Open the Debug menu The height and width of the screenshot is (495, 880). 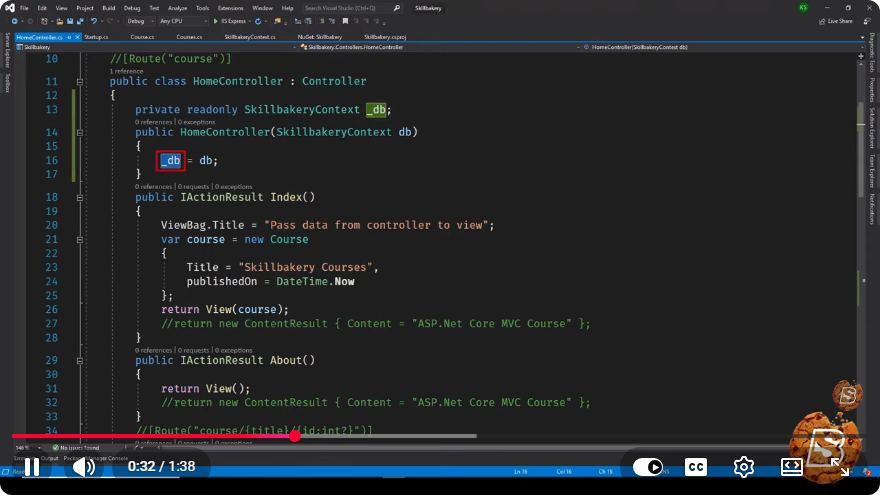click(x=132, y=8)
